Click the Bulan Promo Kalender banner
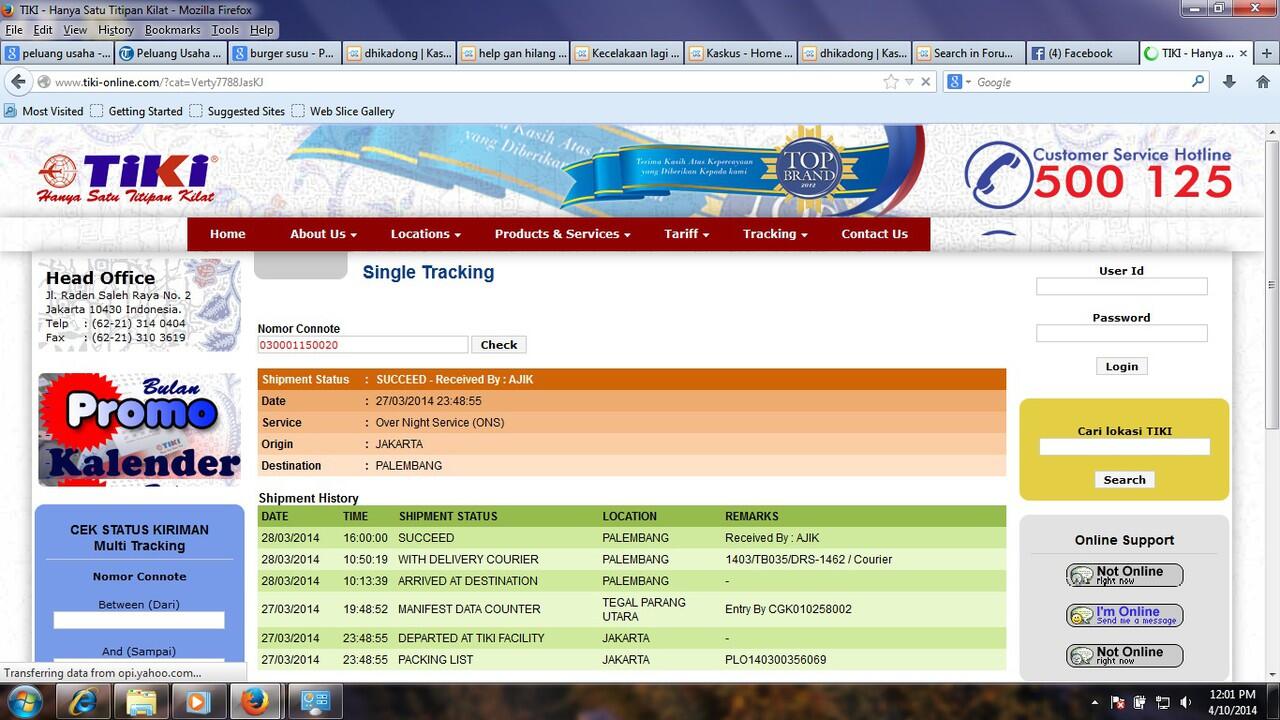Screen dimensions: 1280x720 tap(139, 430)
